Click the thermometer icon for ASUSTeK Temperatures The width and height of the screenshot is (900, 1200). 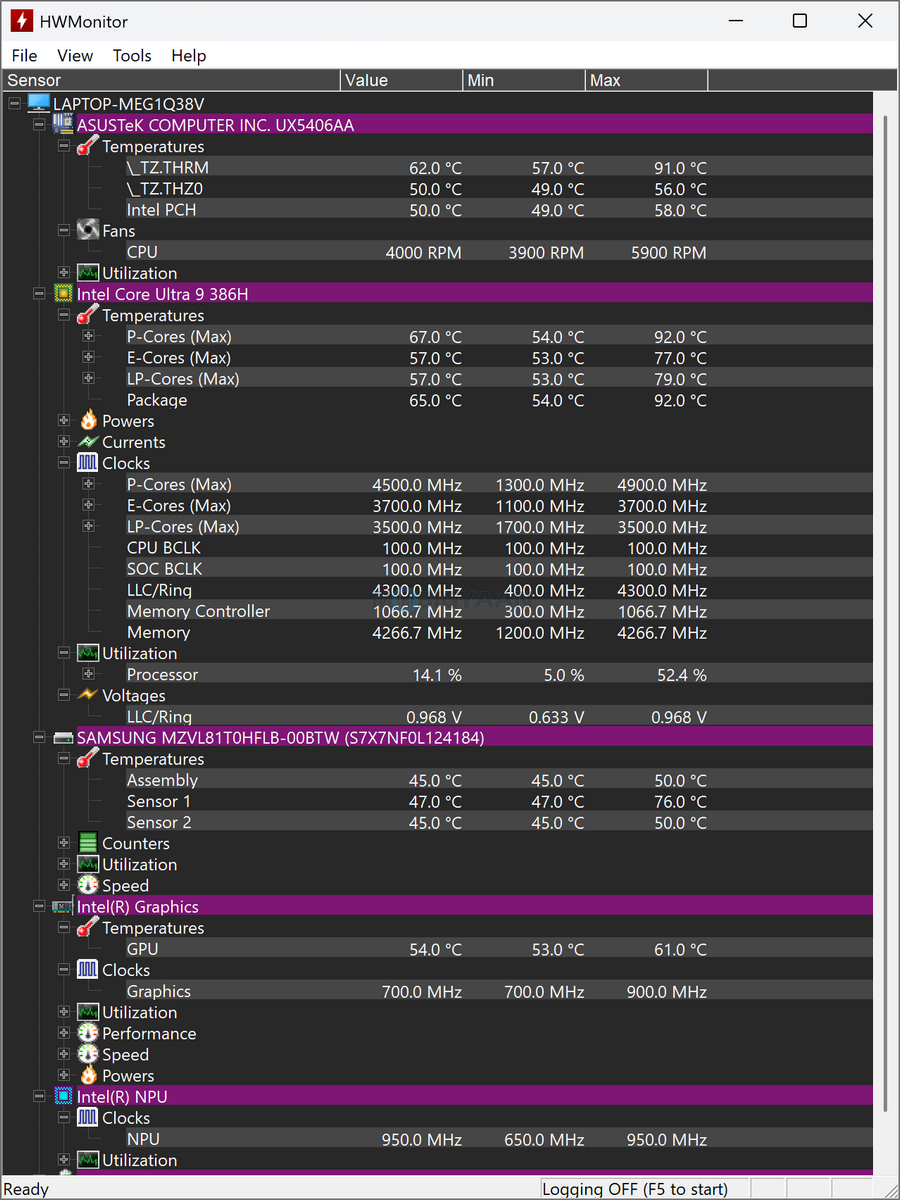88,146
